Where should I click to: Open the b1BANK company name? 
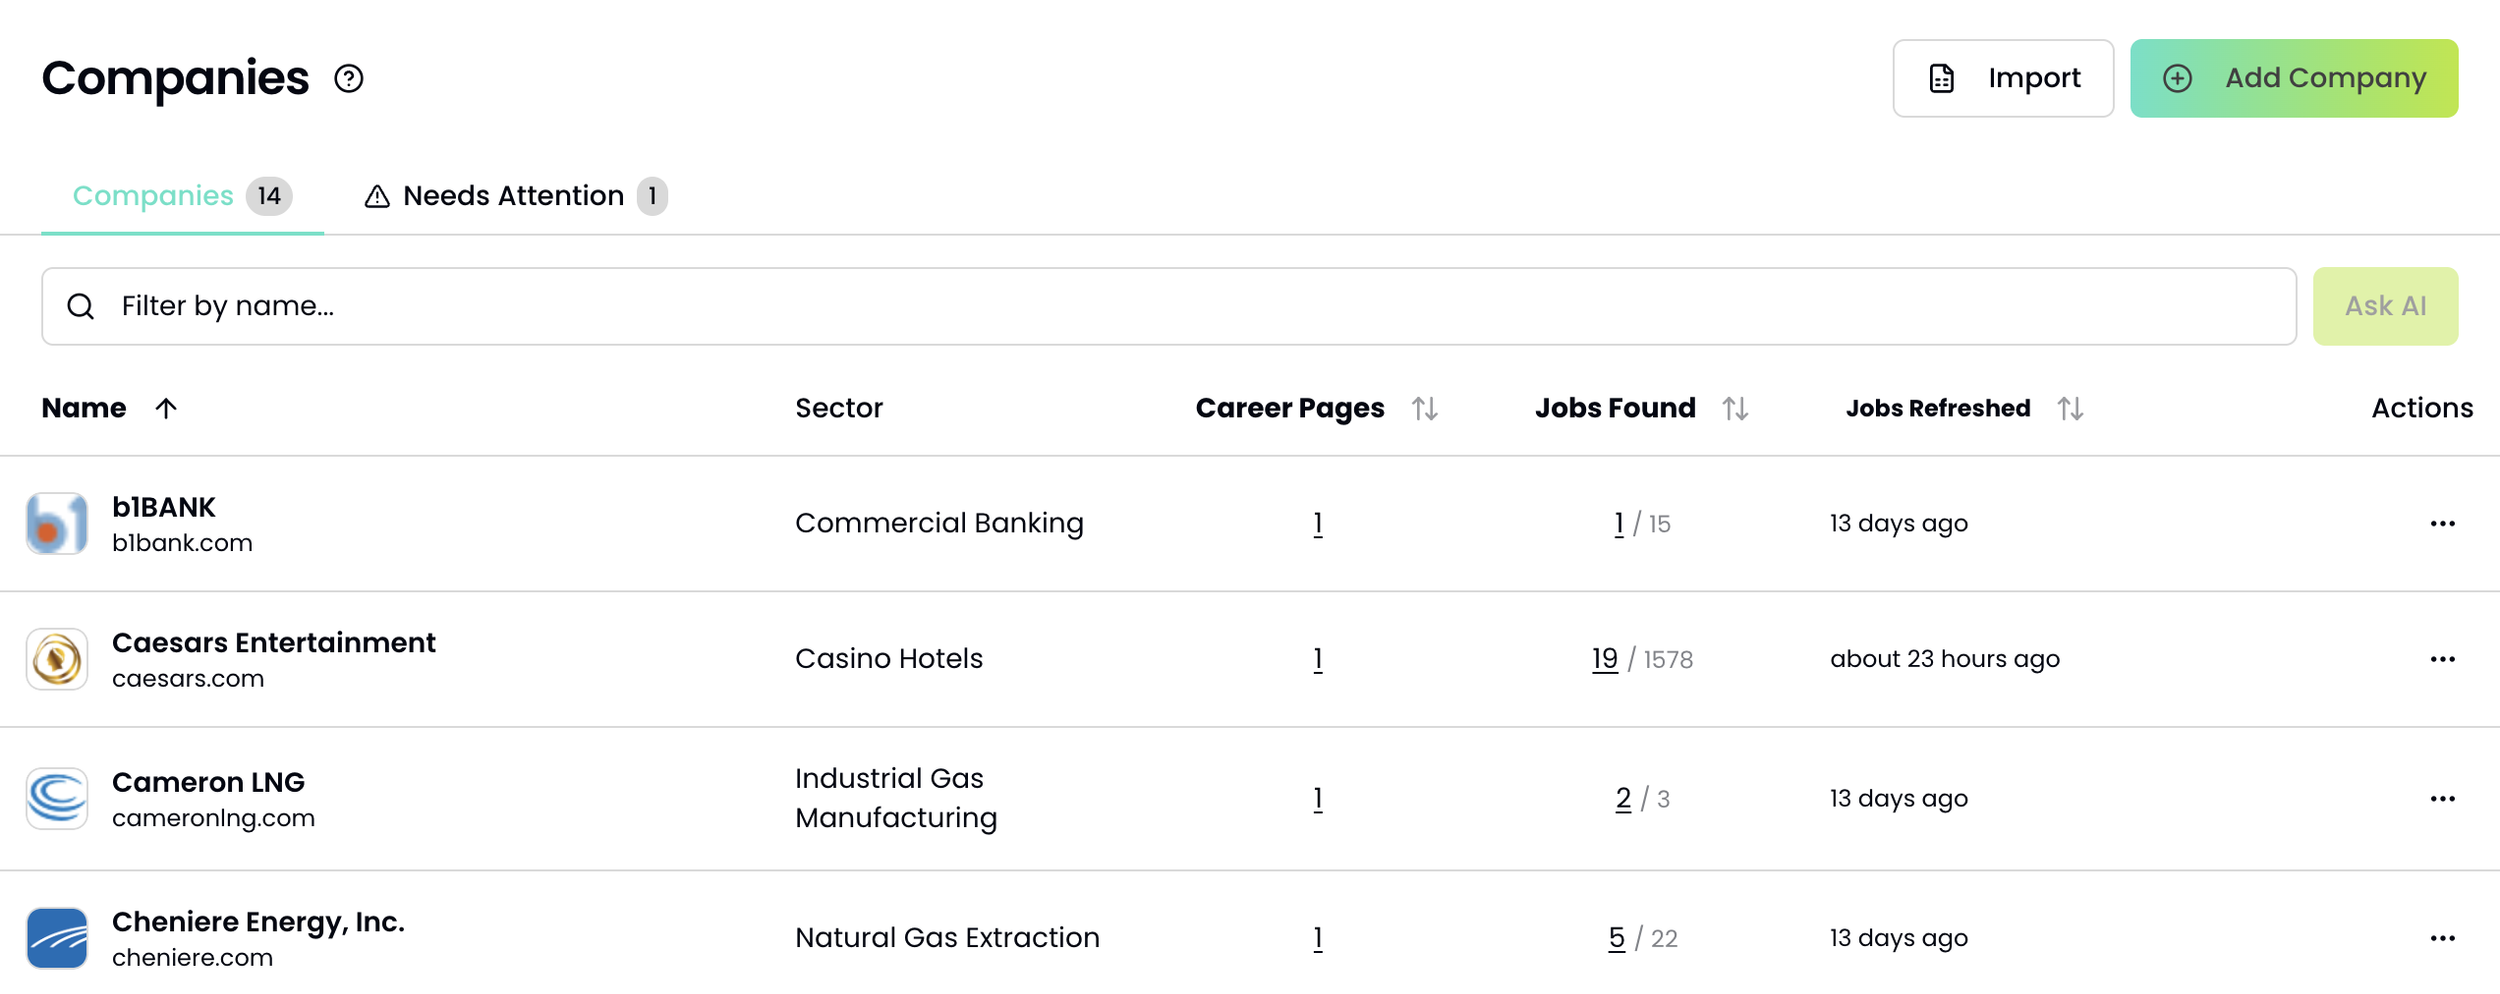click(164, 507)
